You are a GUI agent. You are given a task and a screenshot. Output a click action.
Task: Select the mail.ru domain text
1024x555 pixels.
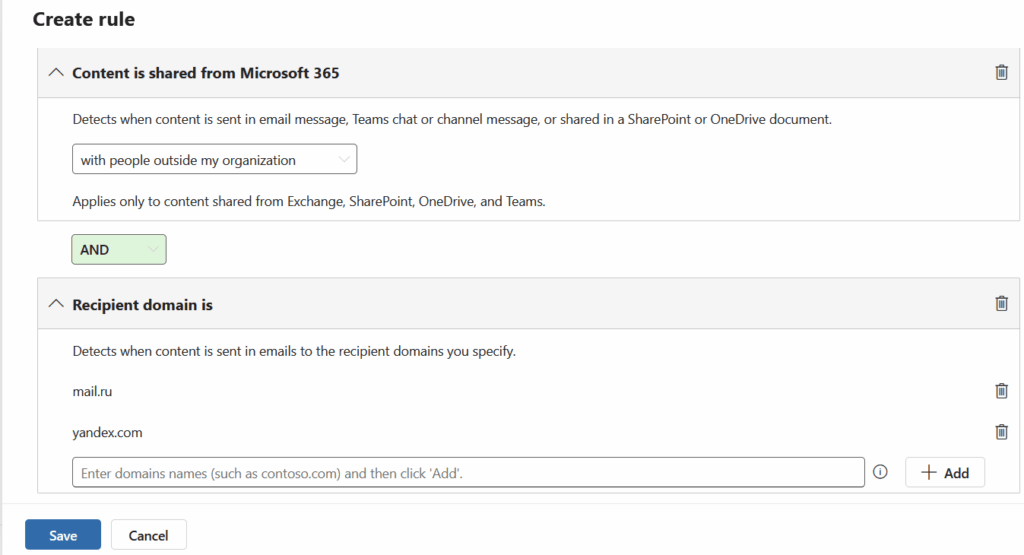coord(92,391)
